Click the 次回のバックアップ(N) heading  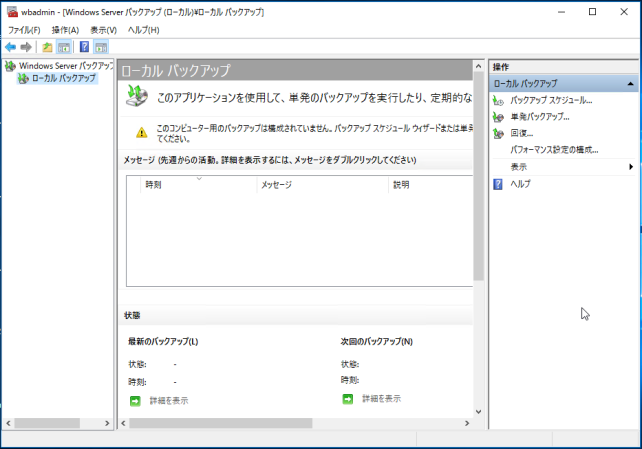pyautogui.click(x=376, y=341)
